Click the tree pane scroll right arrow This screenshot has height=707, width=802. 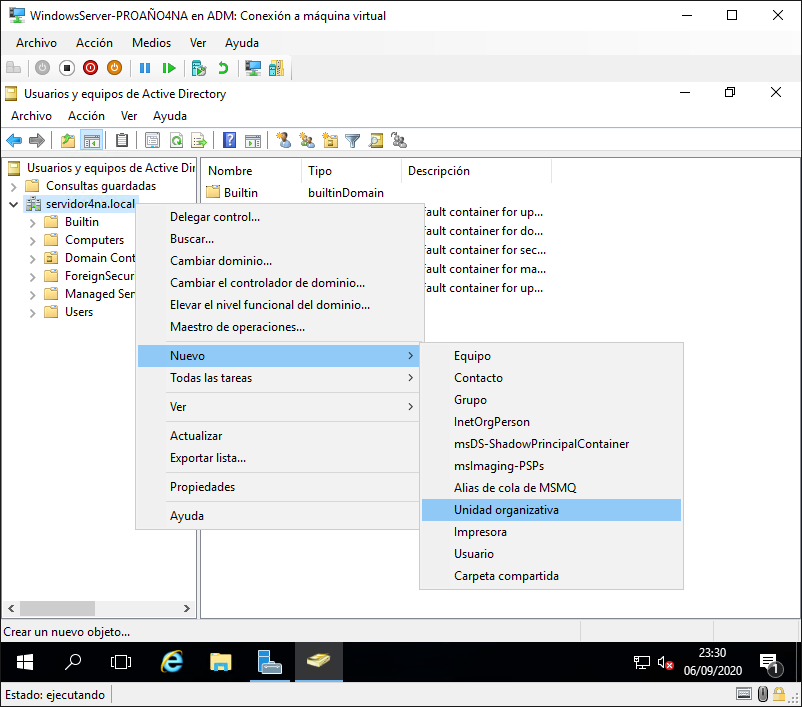tap(187, 608)
